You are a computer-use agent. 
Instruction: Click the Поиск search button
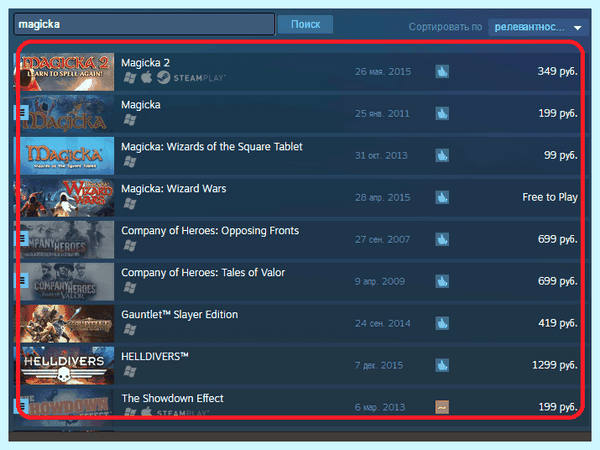(305, 24)
